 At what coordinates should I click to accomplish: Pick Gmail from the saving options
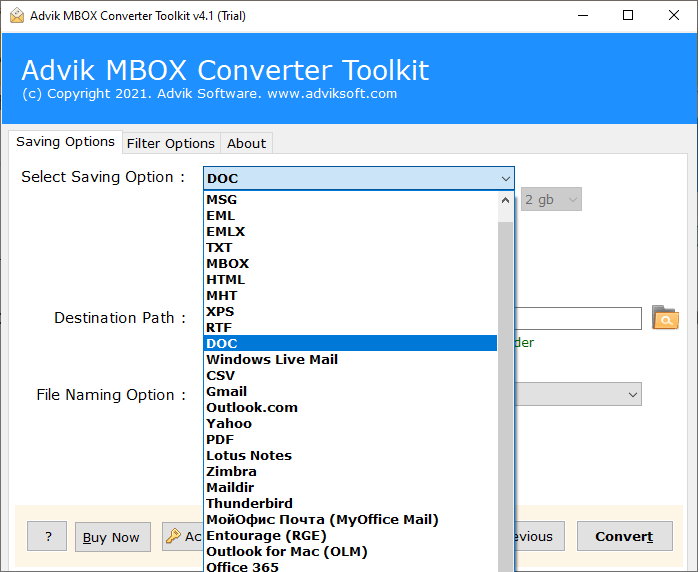350,392
